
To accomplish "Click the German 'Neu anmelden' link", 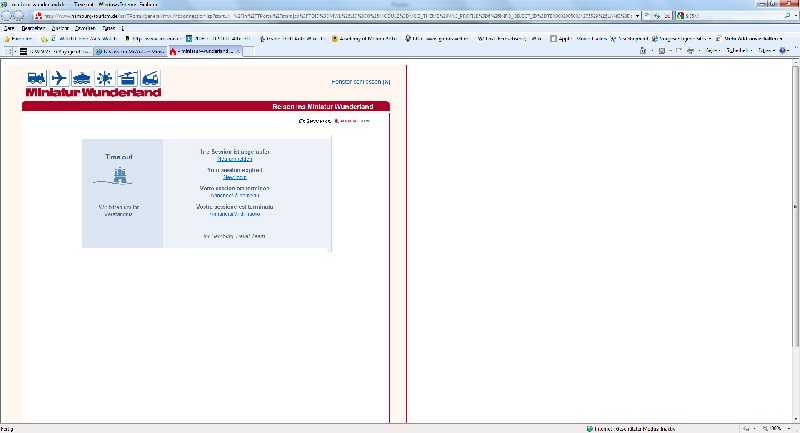I will [x=235, y=159].
